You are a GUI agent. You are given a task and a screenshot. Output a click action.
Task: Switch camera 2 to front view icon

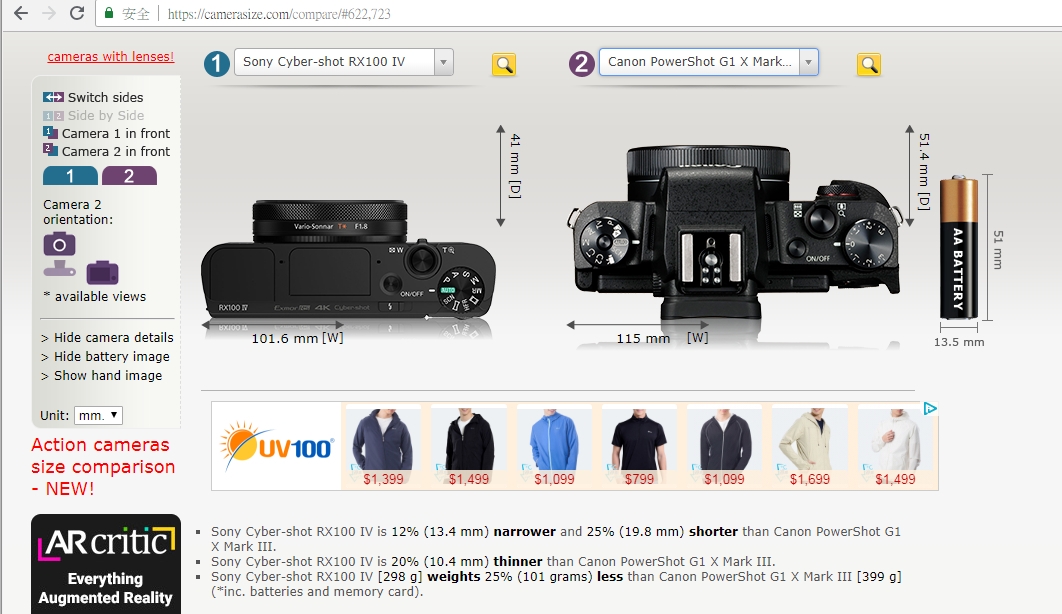click(x=60, y=244)
